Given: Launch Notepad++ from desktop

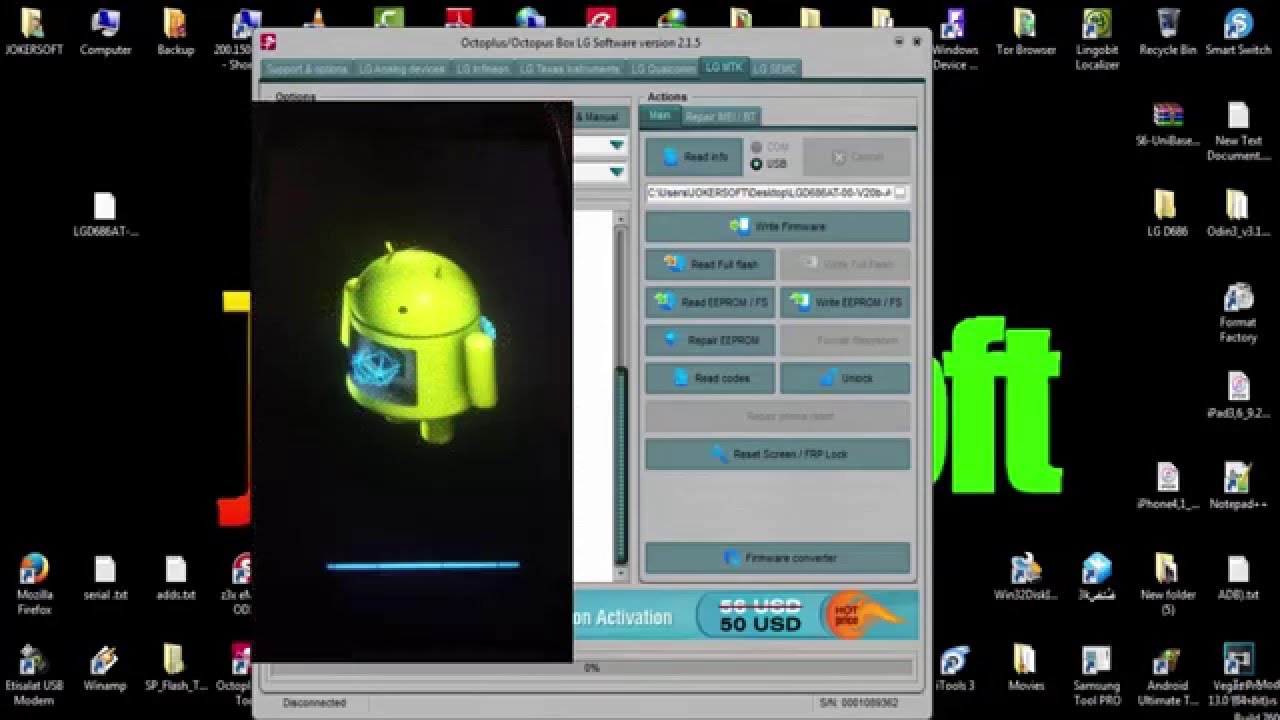Looking at the screenshot, I should (x=1238, y=486).
